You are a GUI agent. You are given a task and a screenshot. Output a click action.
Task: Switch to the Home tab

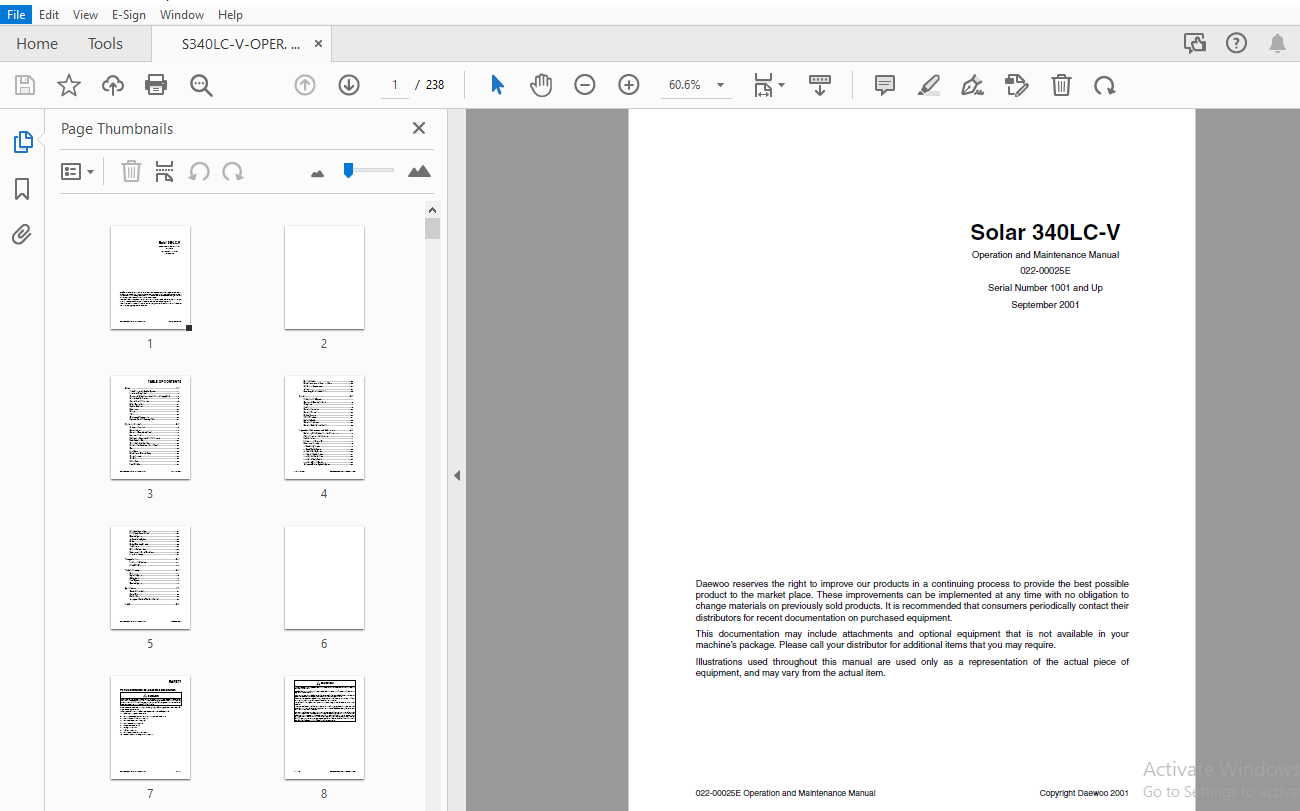point(37,43)
